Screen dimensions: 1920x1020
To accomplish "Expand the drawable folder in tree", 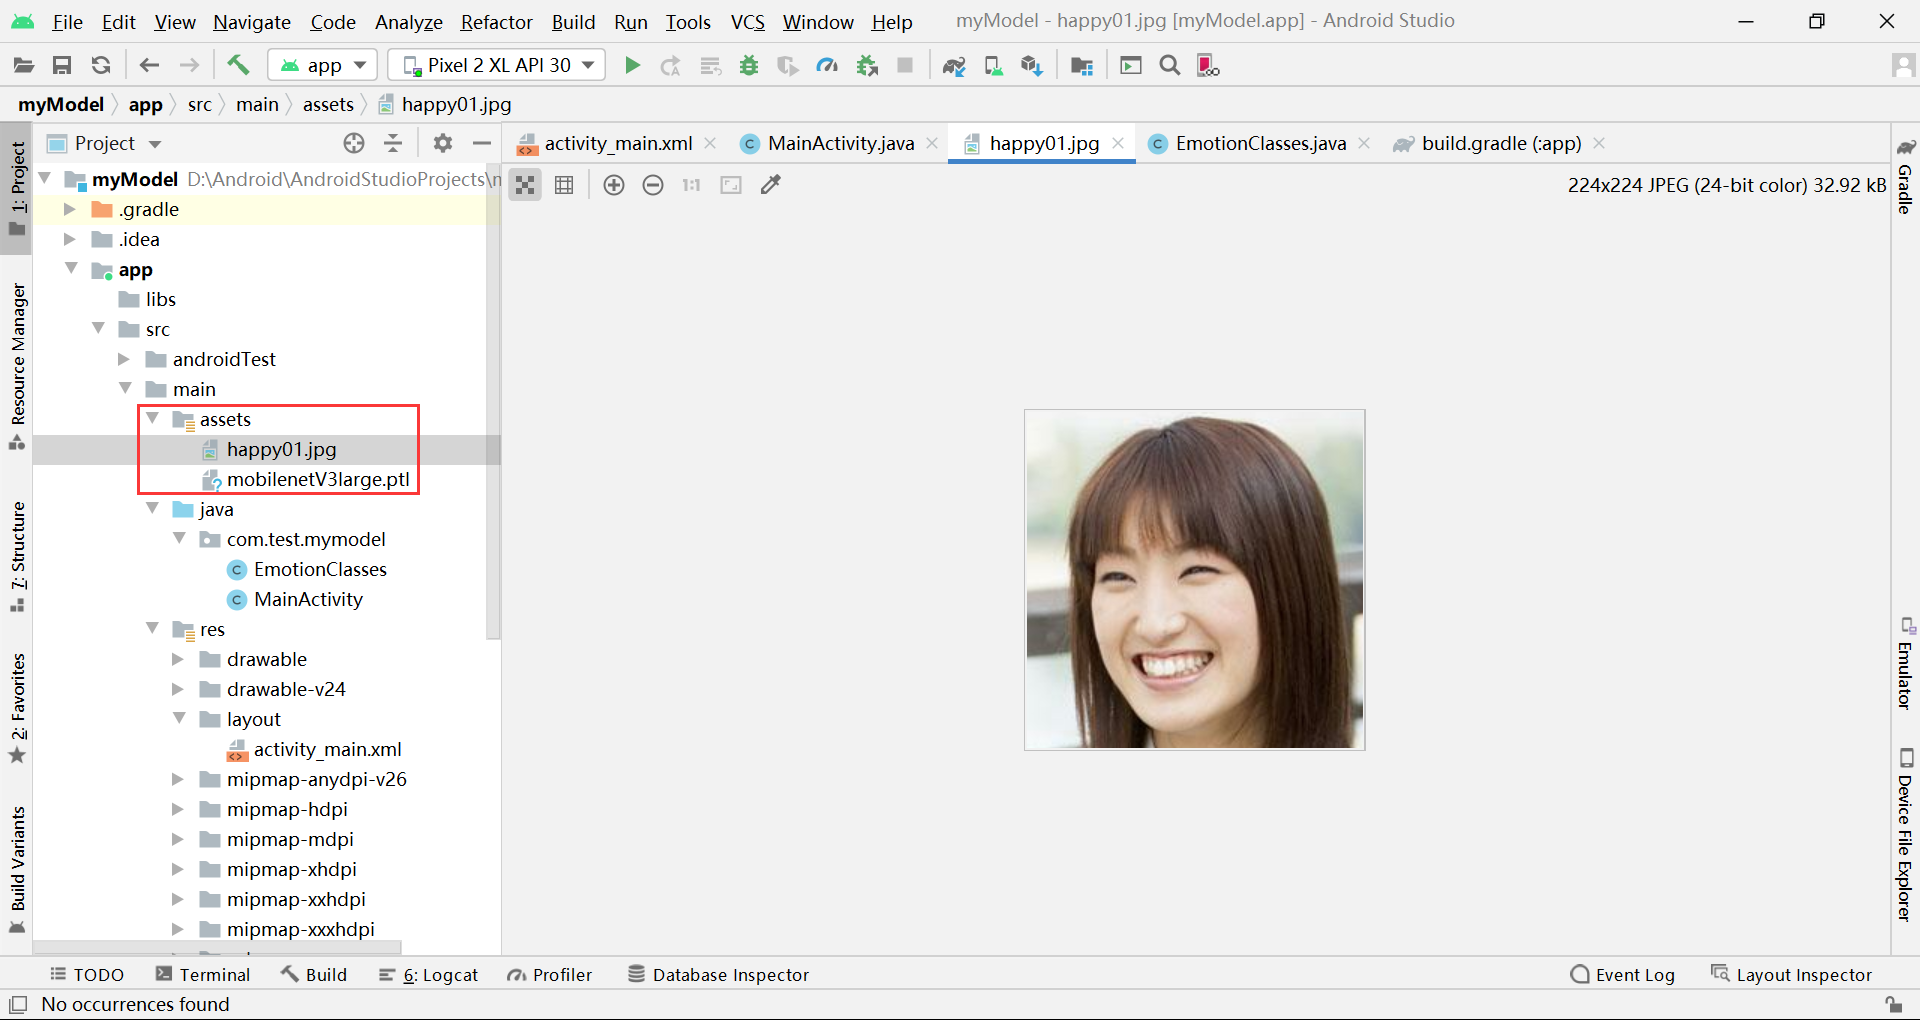I will pyautogui.click(x=178, y=660).
